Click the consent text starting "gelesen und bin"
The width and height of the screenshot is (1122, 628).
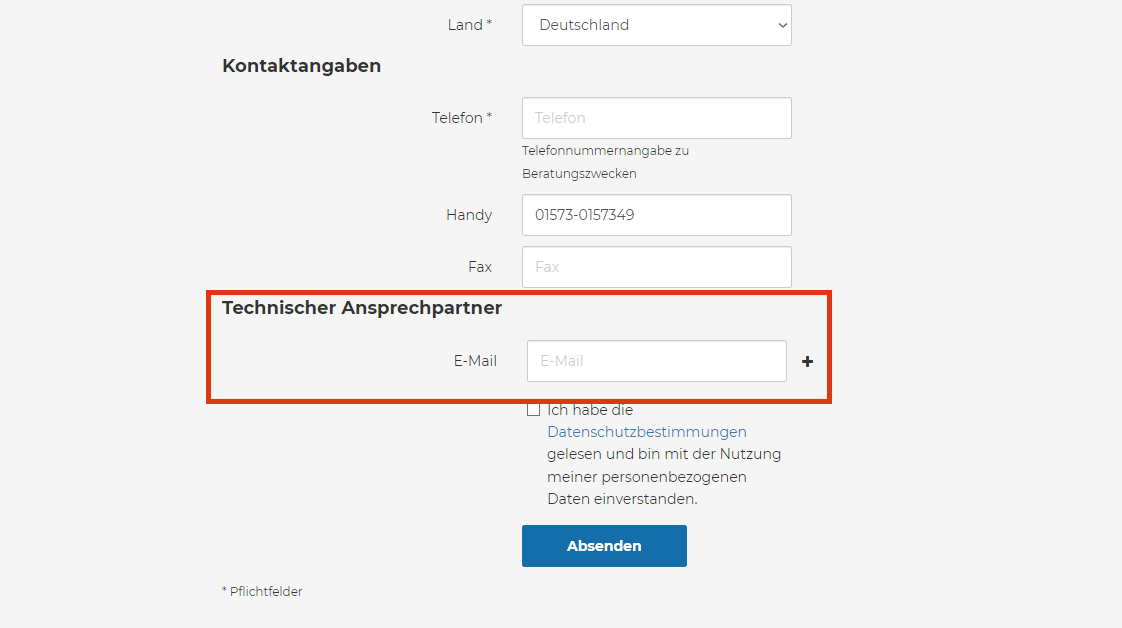(x=663, y=454)
